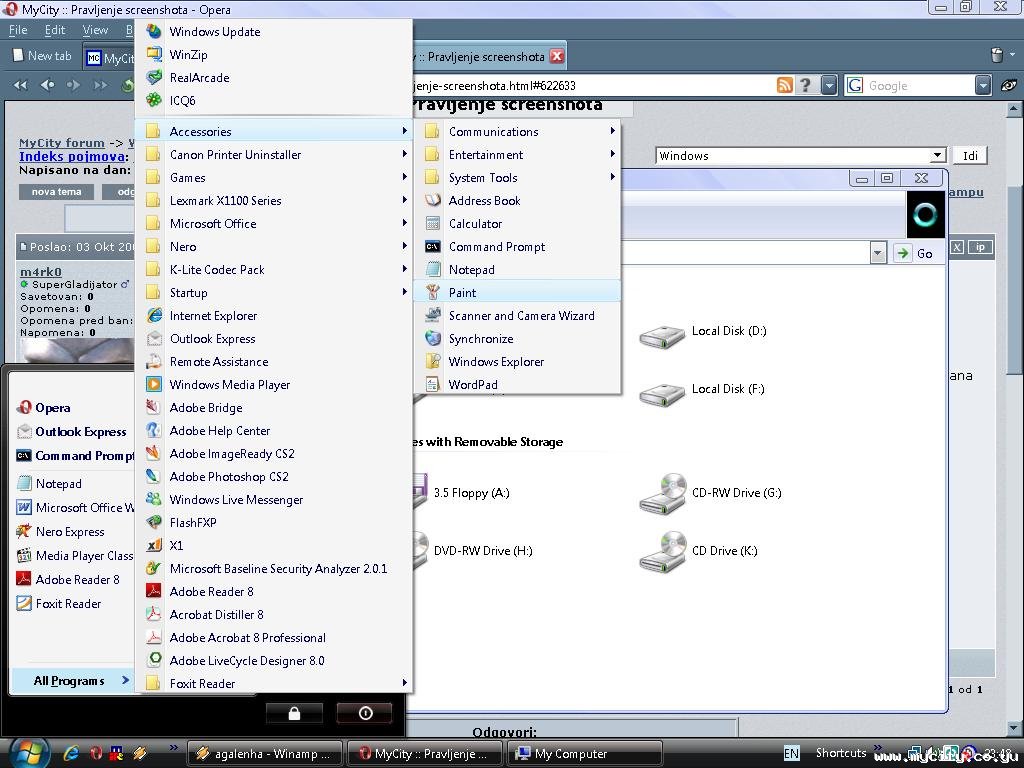Open the Edit menu in Opera
Viewport: 1024px width, 768px height.
(x=55, y=30)
